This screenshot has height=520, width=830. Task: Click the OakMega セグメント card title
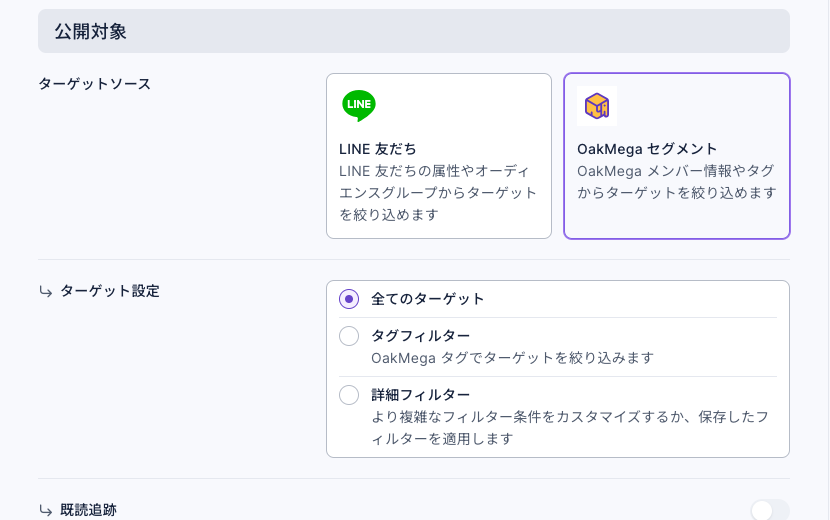pos(647,149)
